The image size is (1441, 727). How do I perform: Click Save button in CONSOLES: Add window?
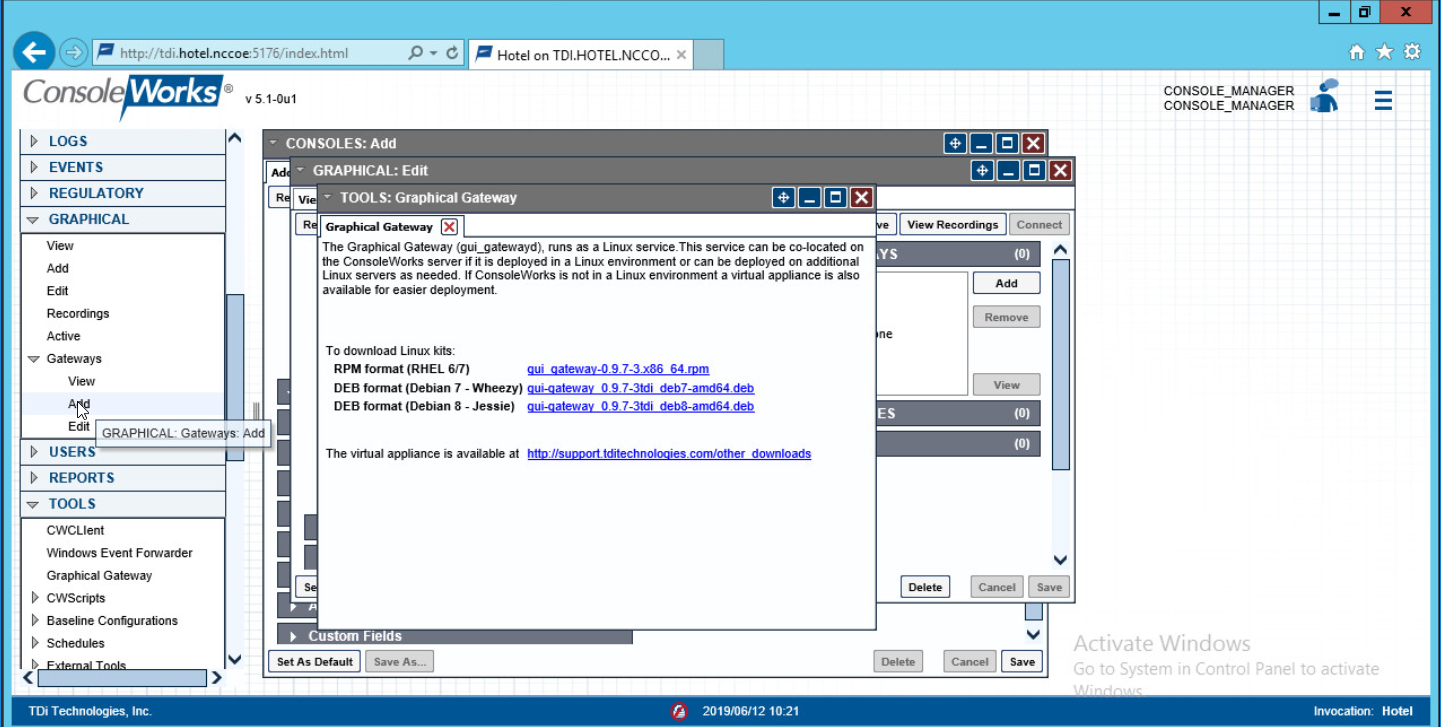(x=1022, y=661)
